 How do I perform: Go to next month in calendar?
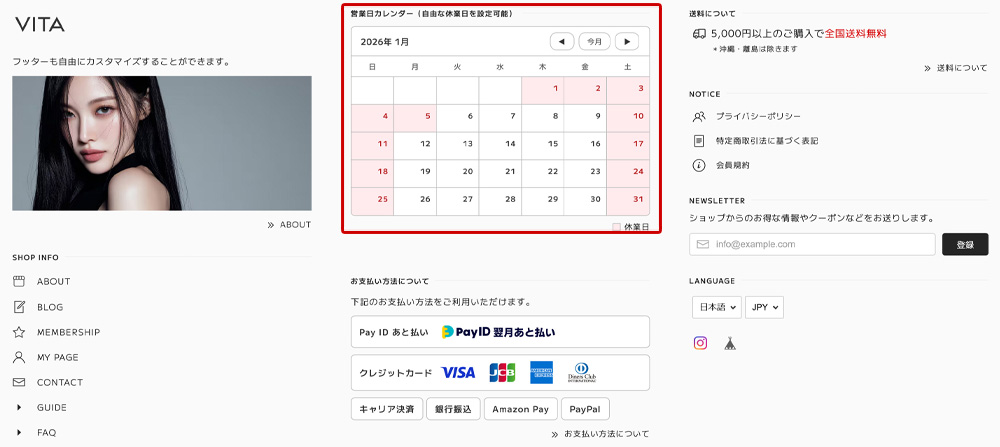627,42
